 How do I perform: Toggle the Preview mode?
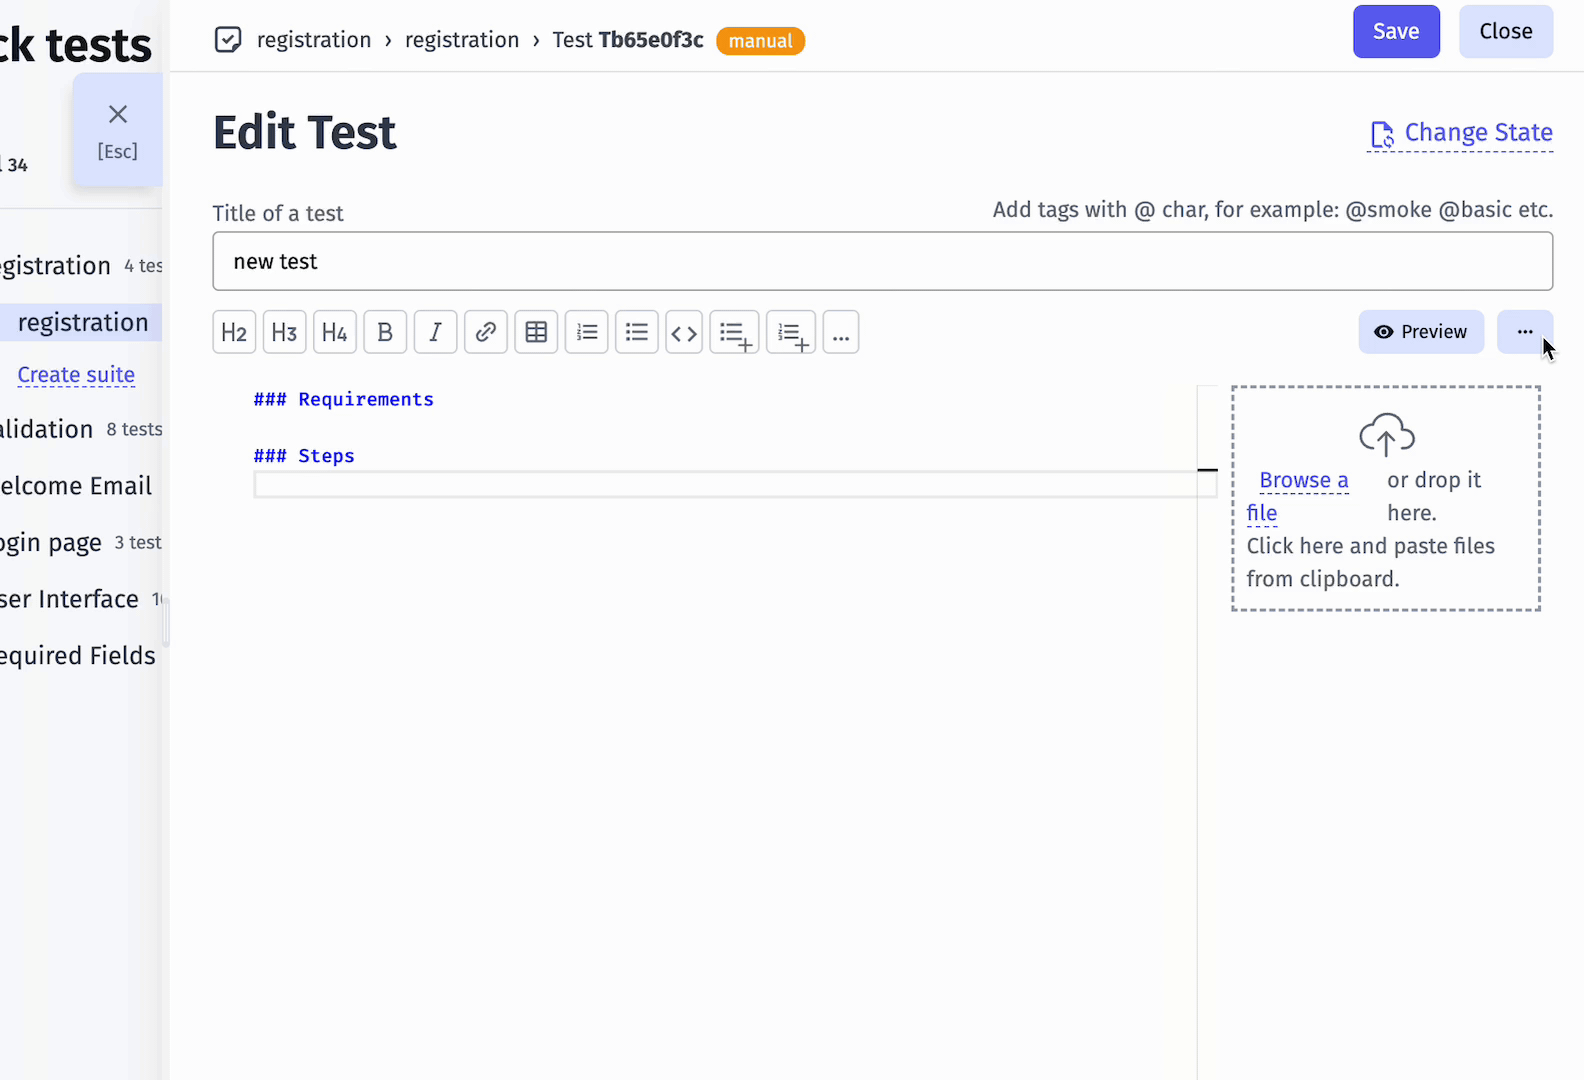tap(1421, 332)
